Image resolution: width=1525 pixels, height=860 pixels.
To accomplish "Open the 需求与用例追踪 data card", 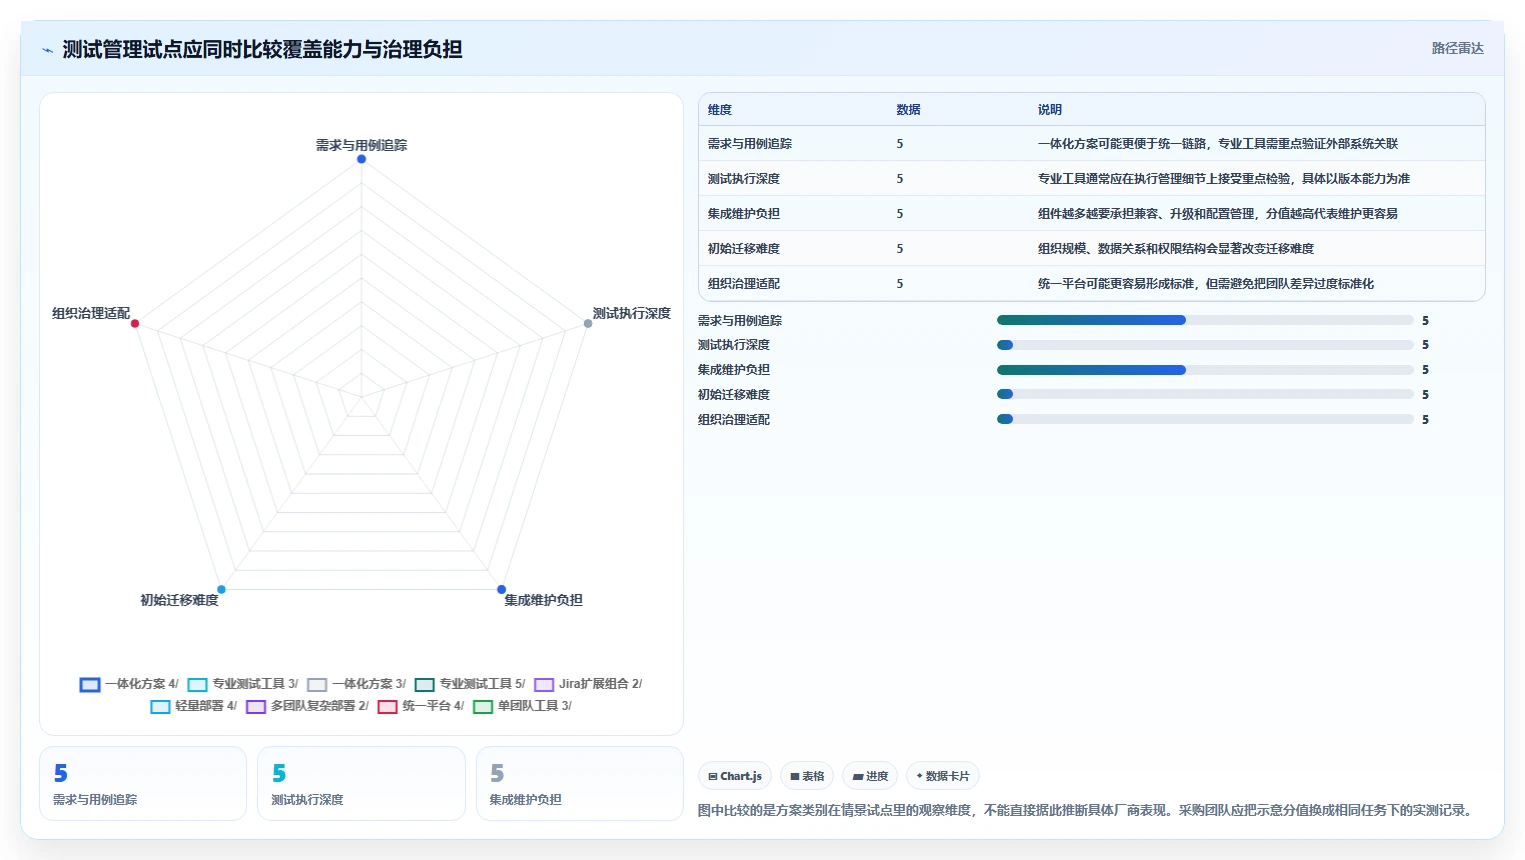I will (x=143, y=783).
